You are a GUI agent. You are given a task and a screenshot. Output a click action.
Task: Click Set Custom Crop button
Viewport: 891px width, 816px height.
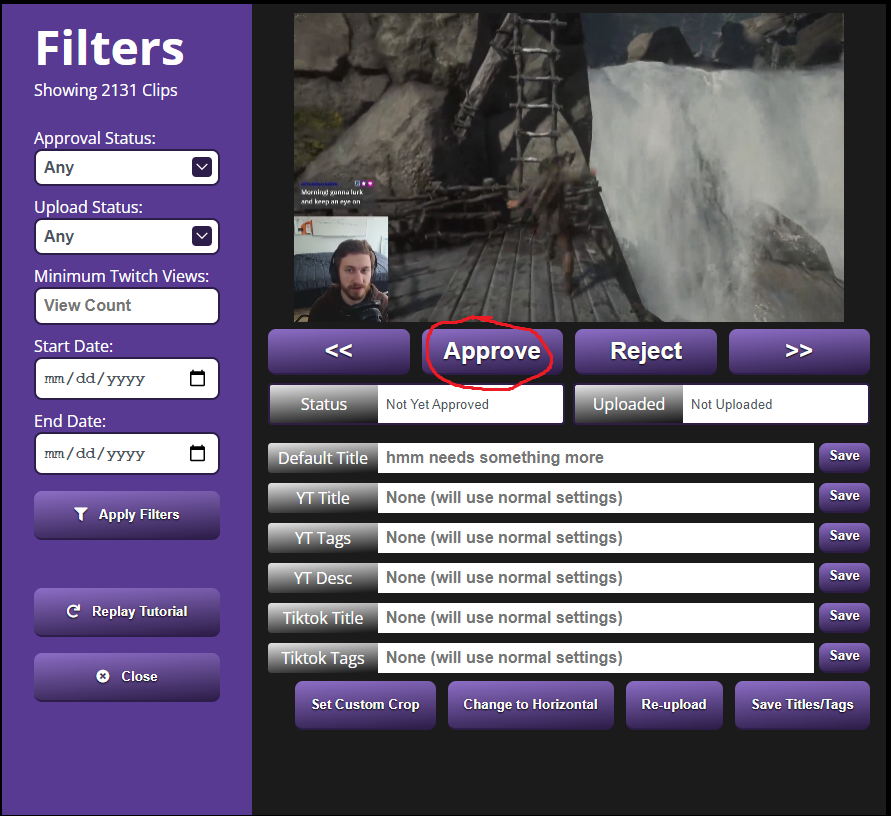point(365,705)
